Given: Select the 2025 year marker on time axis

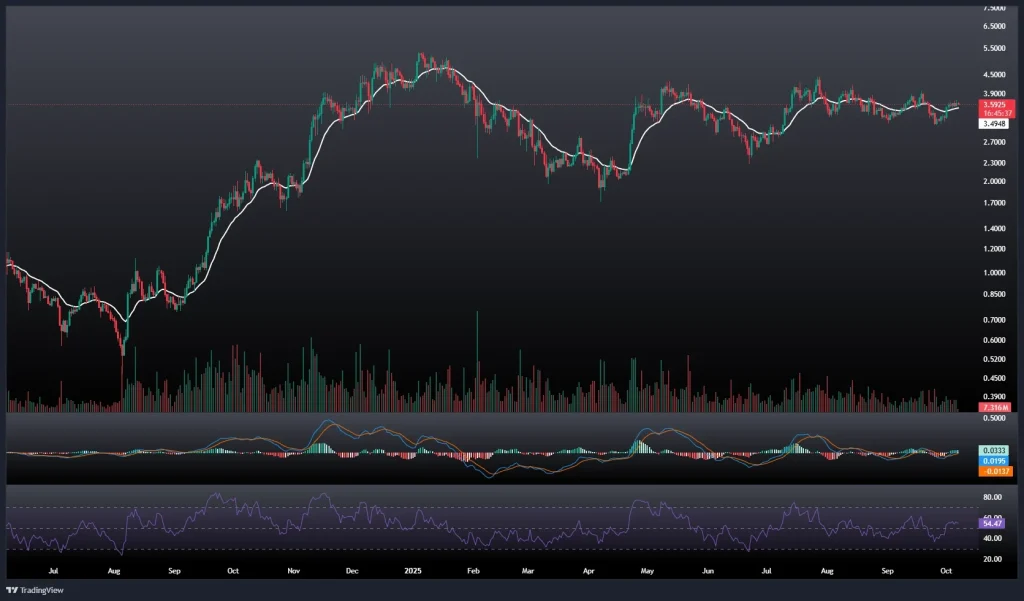Looking at the screenshot, I should pyautogui.click(x=412, y=571).
